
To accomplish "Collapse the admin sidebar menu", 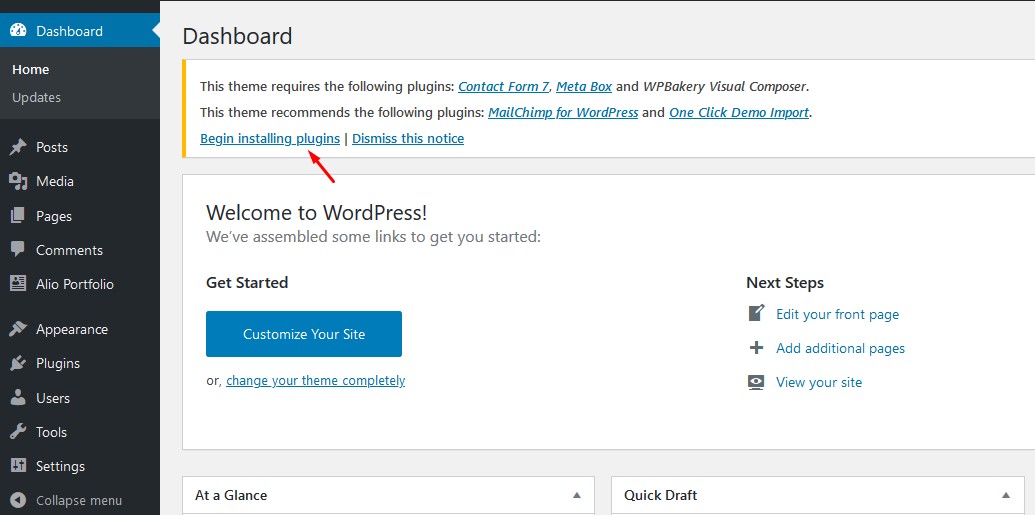I will (x=67, y=500).
